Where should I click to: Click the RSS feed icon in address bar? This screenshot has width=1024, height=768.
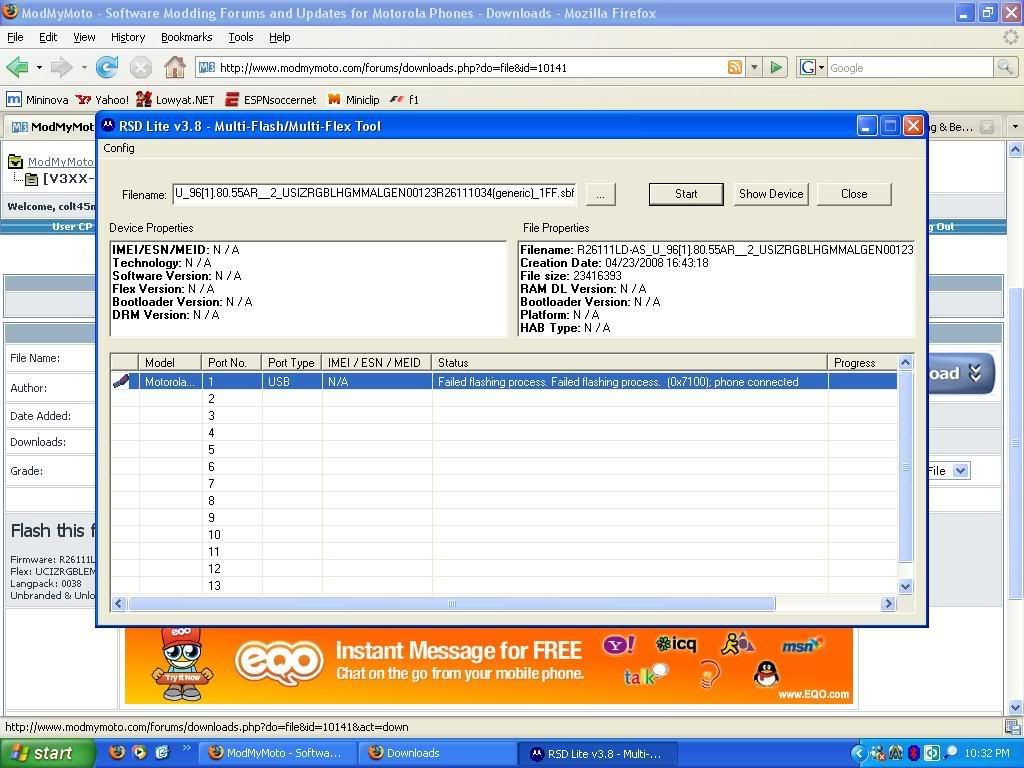(735, 68)
